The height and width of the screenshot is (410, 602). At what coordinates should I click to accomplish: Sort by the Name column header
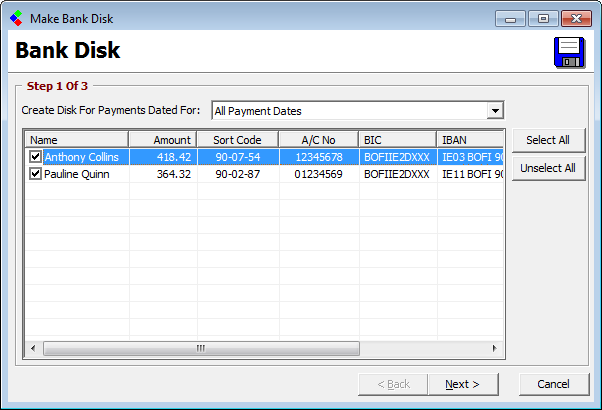[x=77, y=140]
